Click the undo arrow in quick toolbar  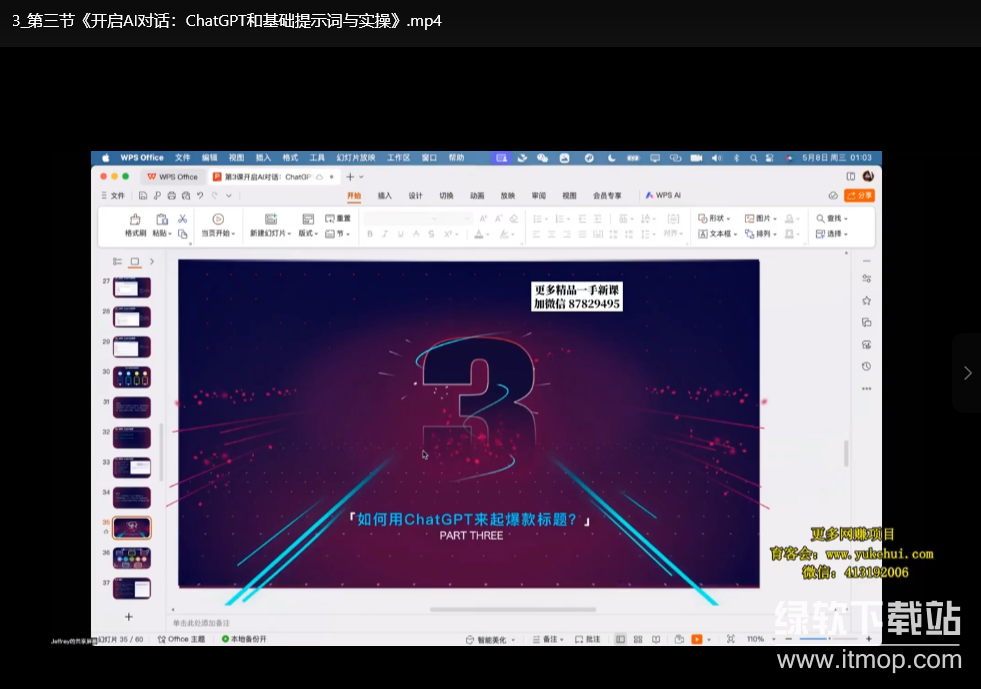pos(200,196)
